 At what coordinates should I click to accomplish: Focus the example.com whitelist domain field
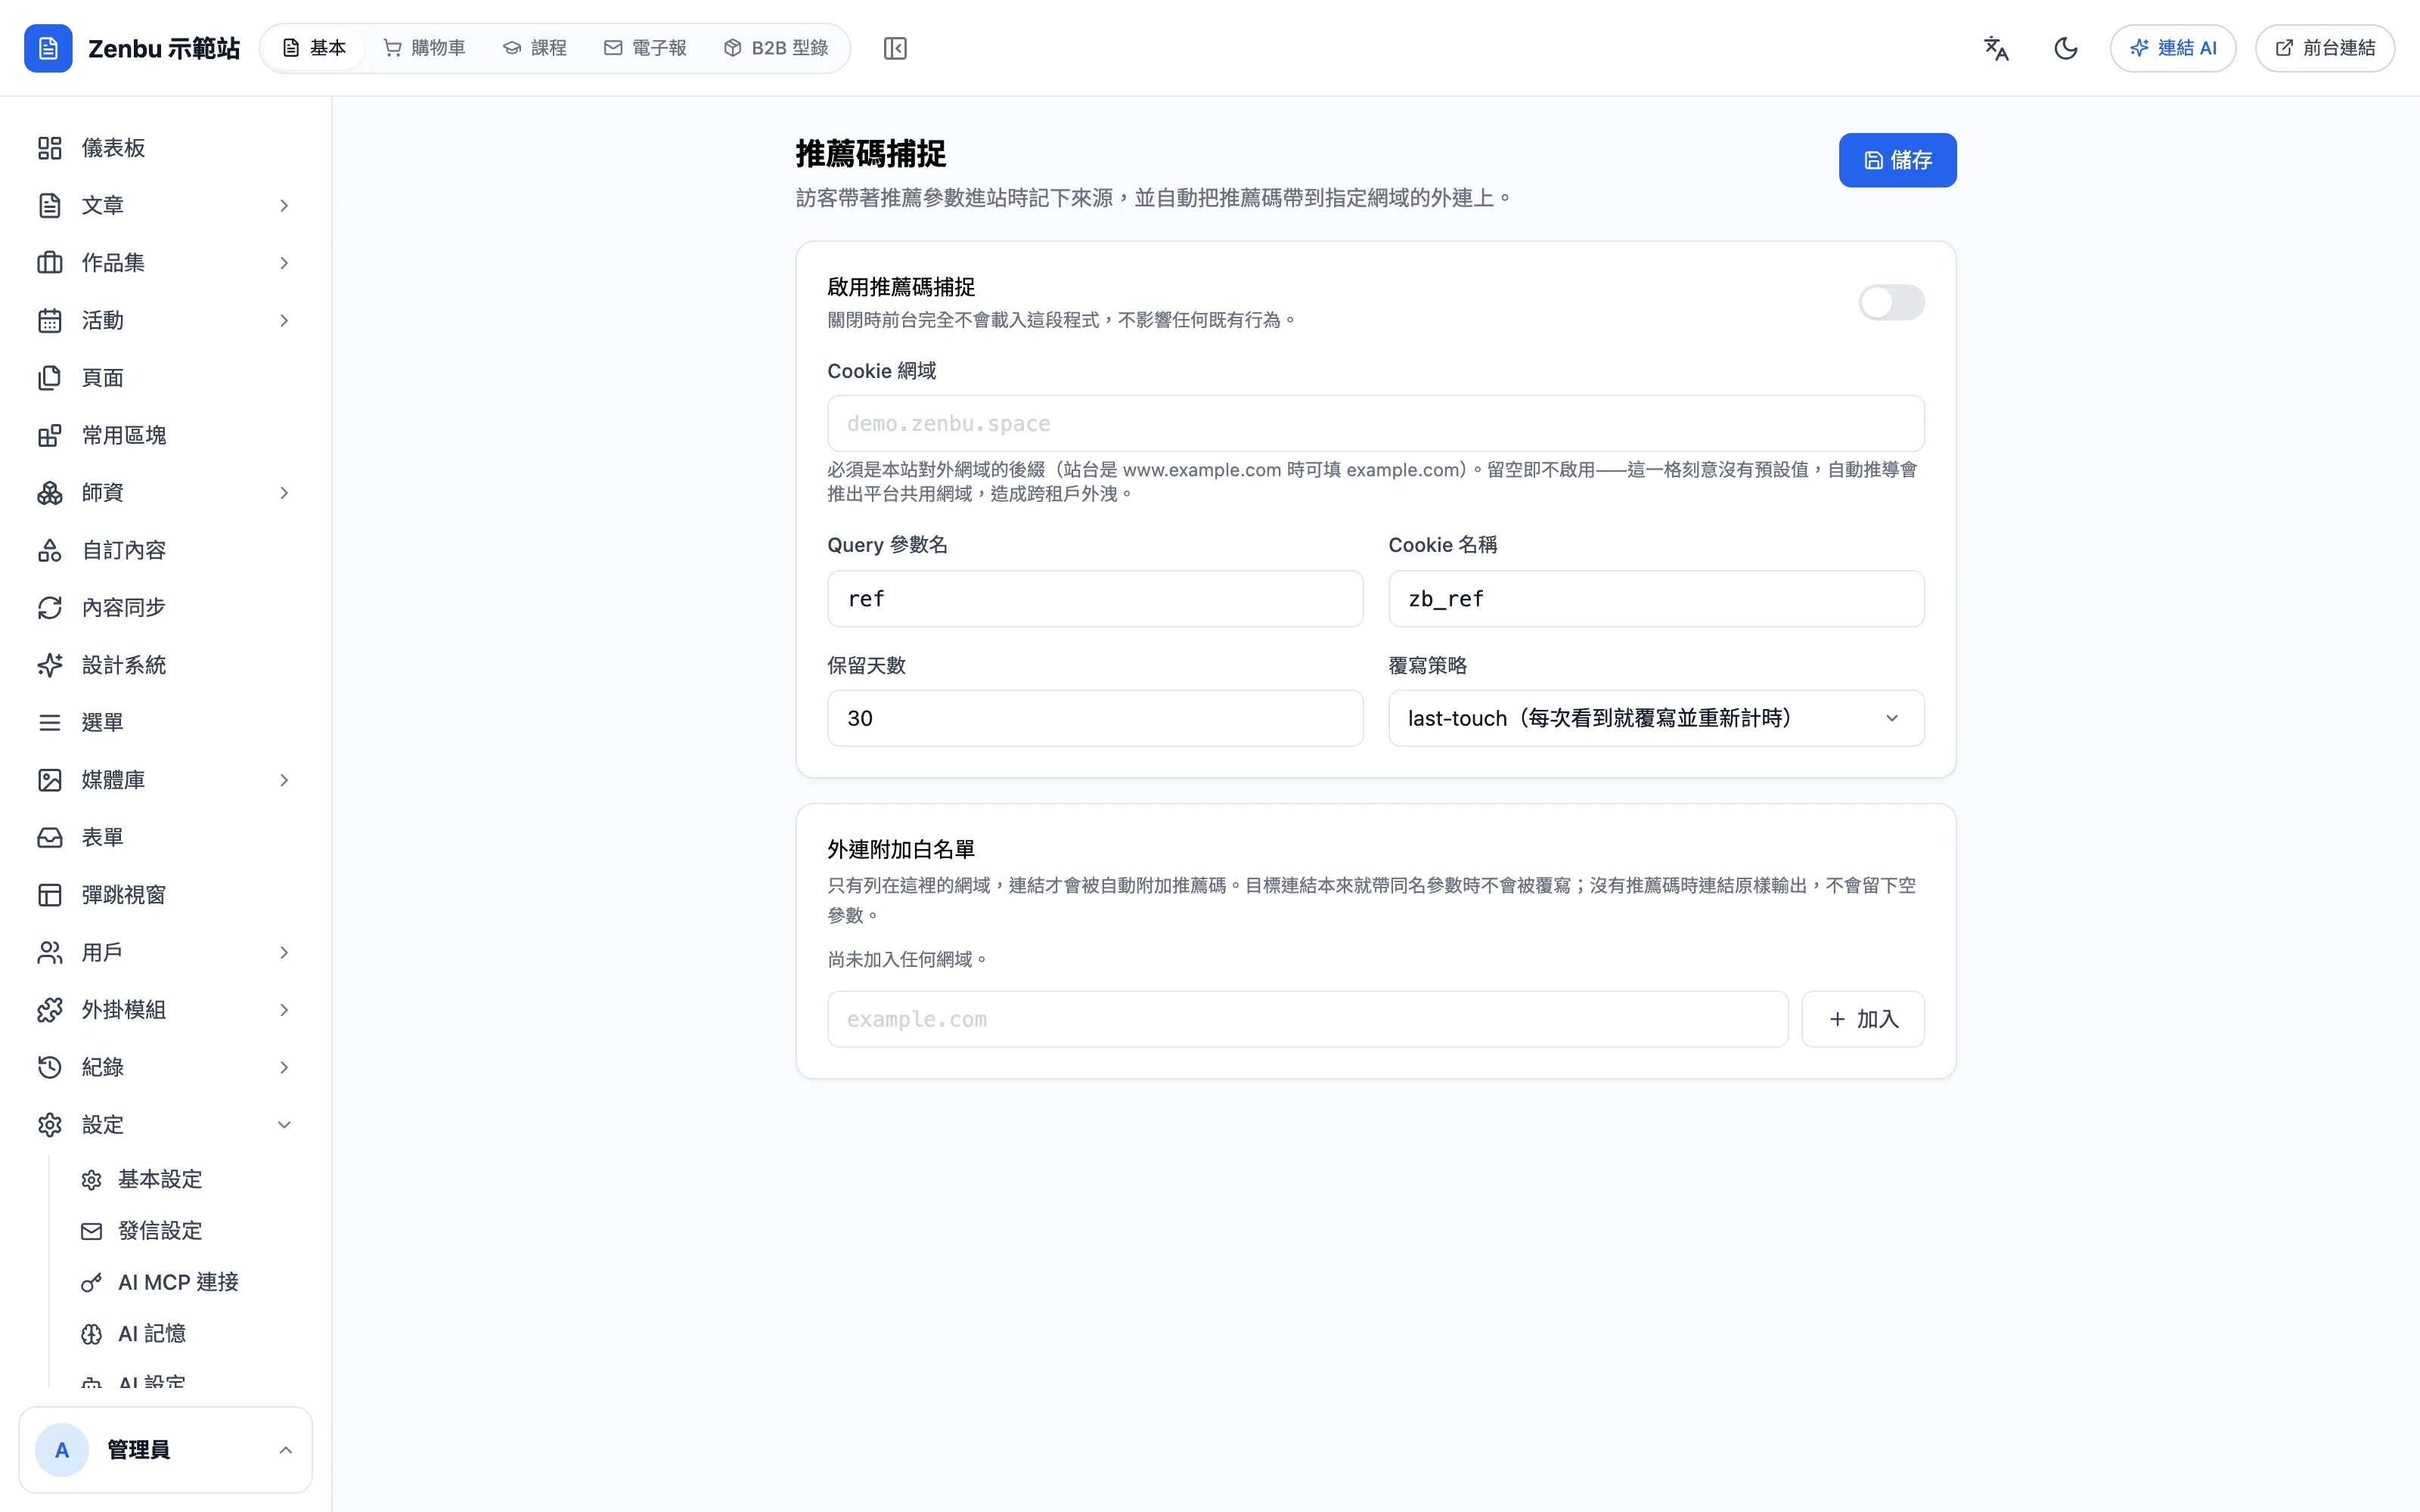click(x=1308, y=1019)
